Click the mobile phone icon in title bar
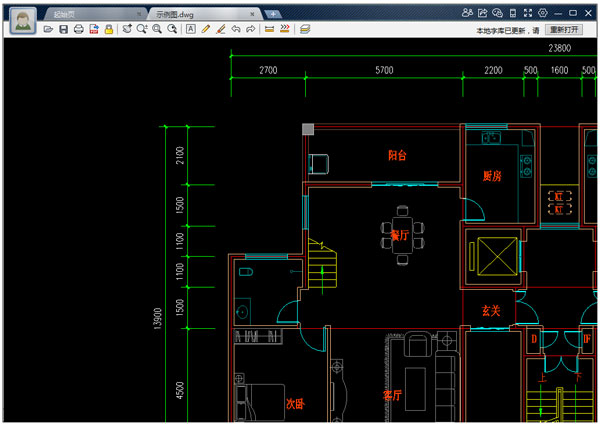 click(513, 13)
